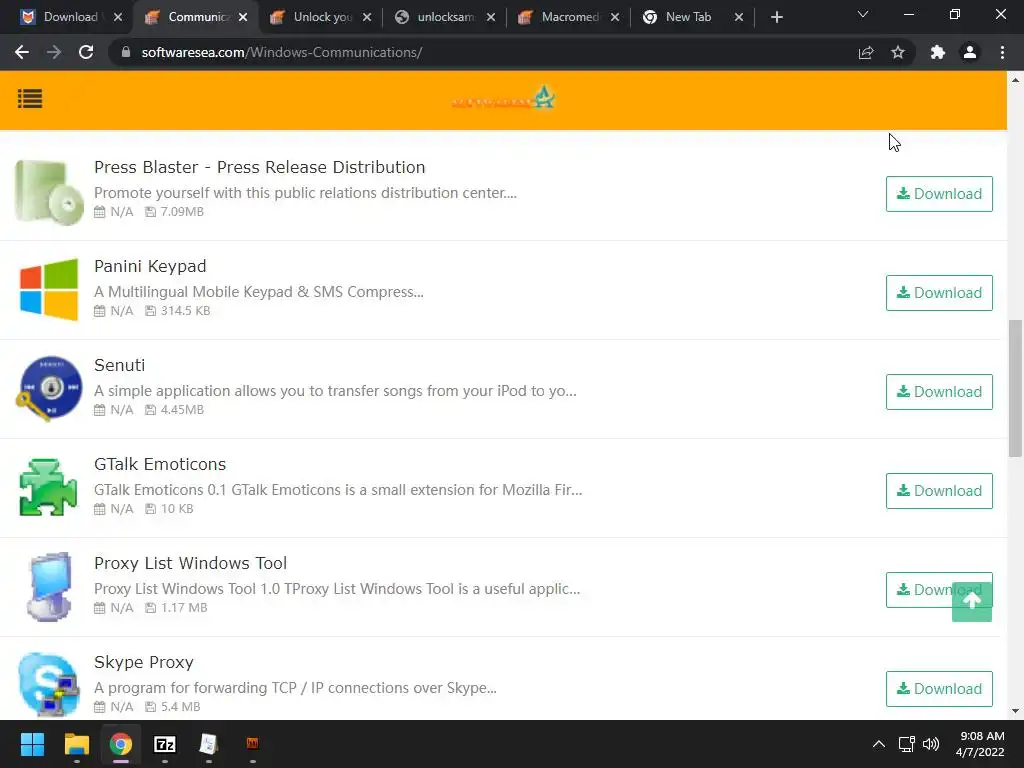Image resolution: width=1024 pixels, height=768 pixels.
Task: Click the Panini Keypad Windows logo icon
Action: (49, 289)
